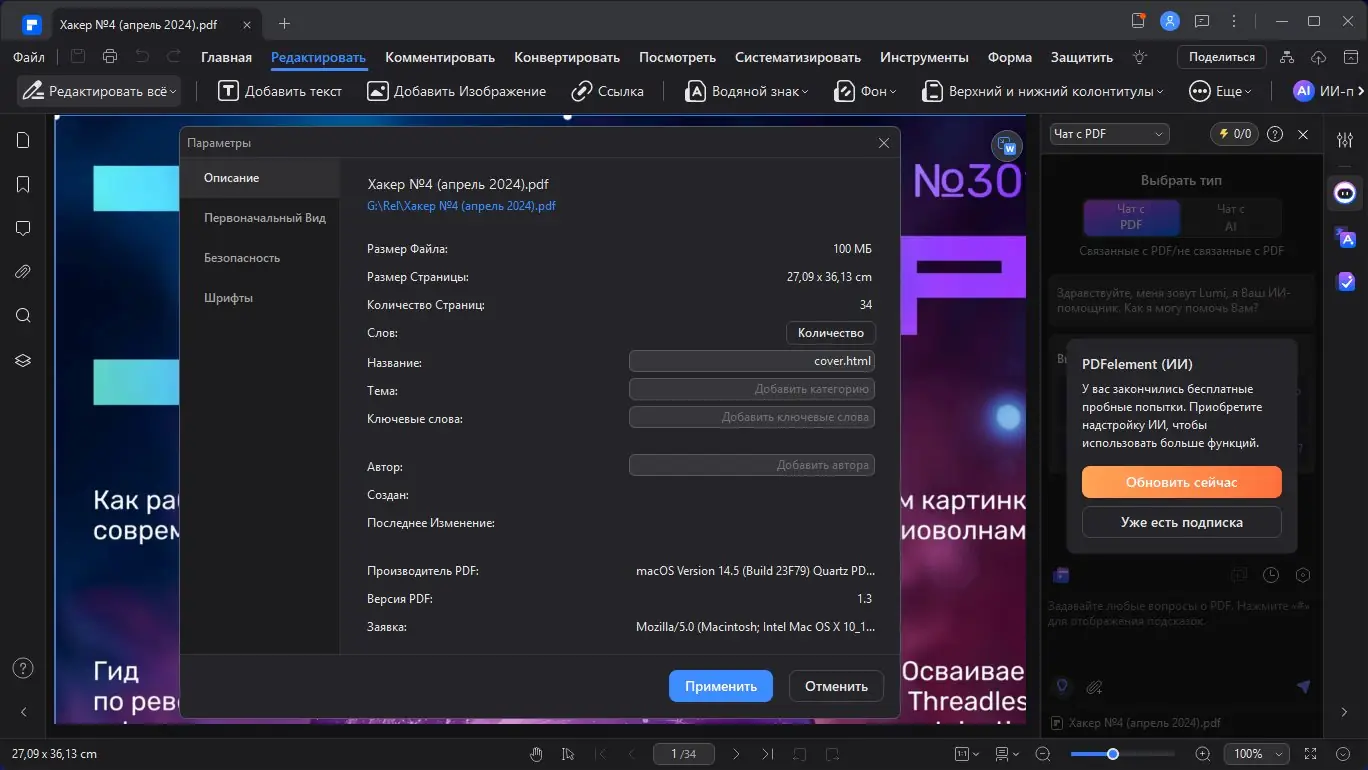Open the file path link G:\Rel\Хакер №4
Screen dimensions: 1368x770
pos(461,206)
